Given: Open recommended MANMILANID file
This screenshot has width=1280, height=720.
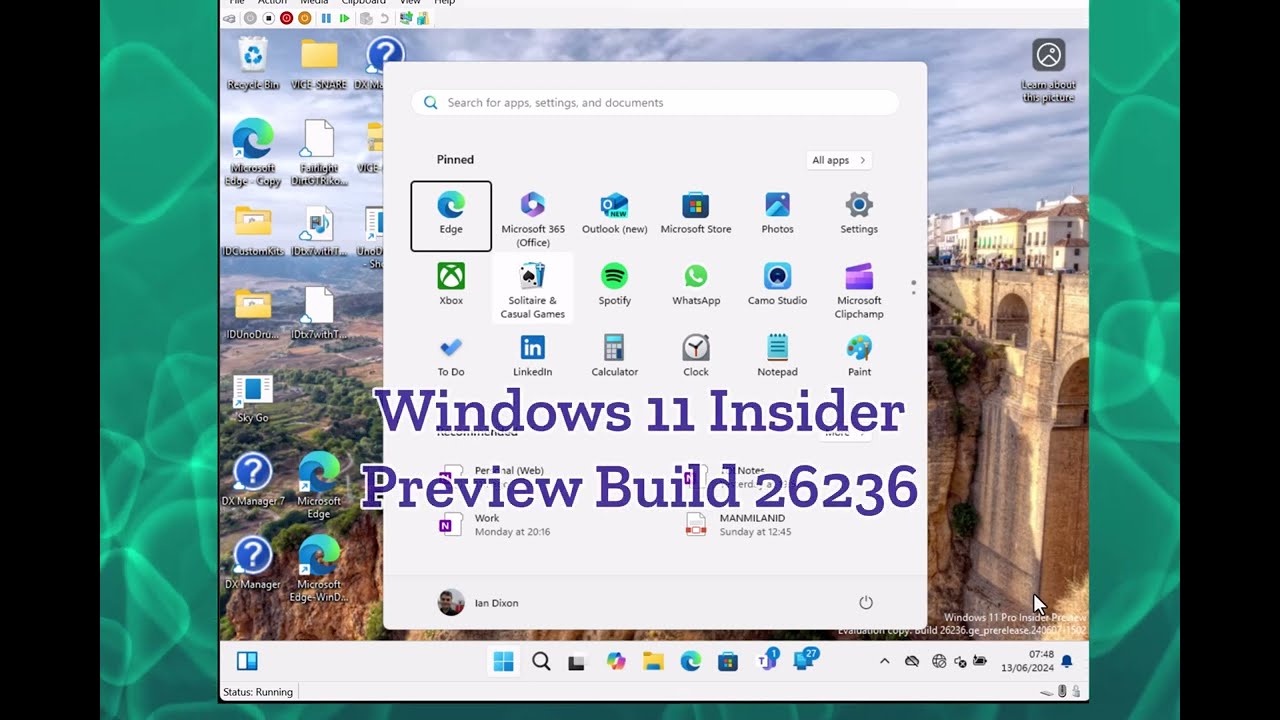Looking at the screenshot, I should pyautogui.click(x=739, y=525).
